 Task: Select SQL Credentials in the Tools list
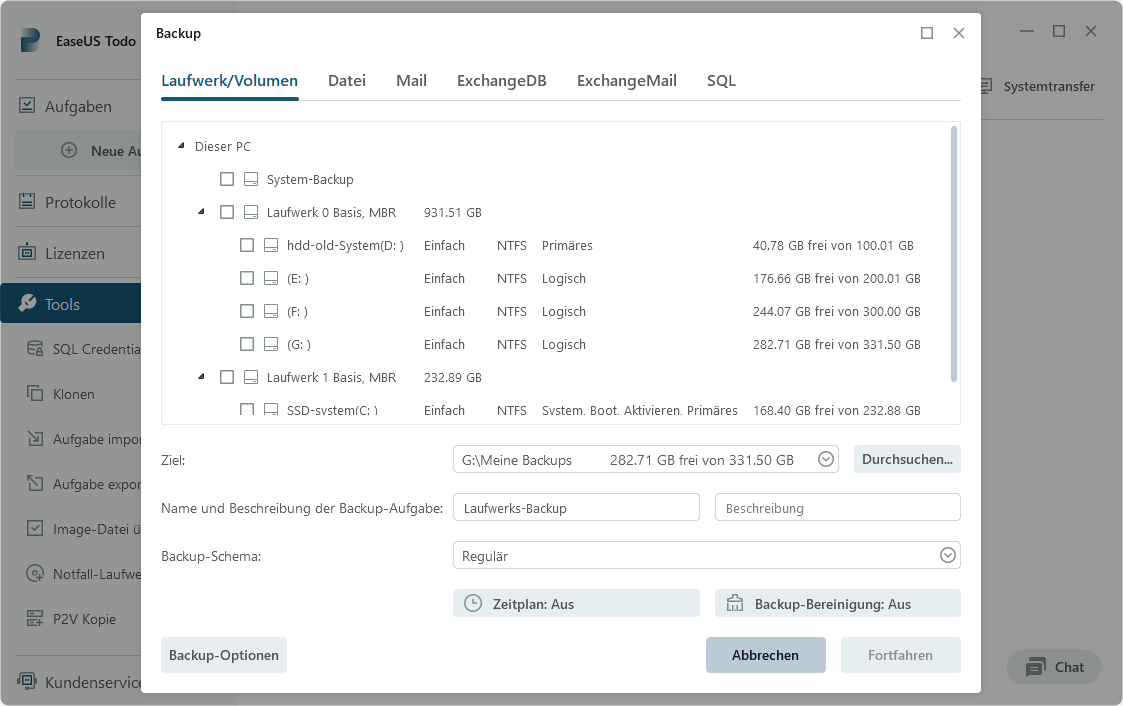tap(85, 348)
